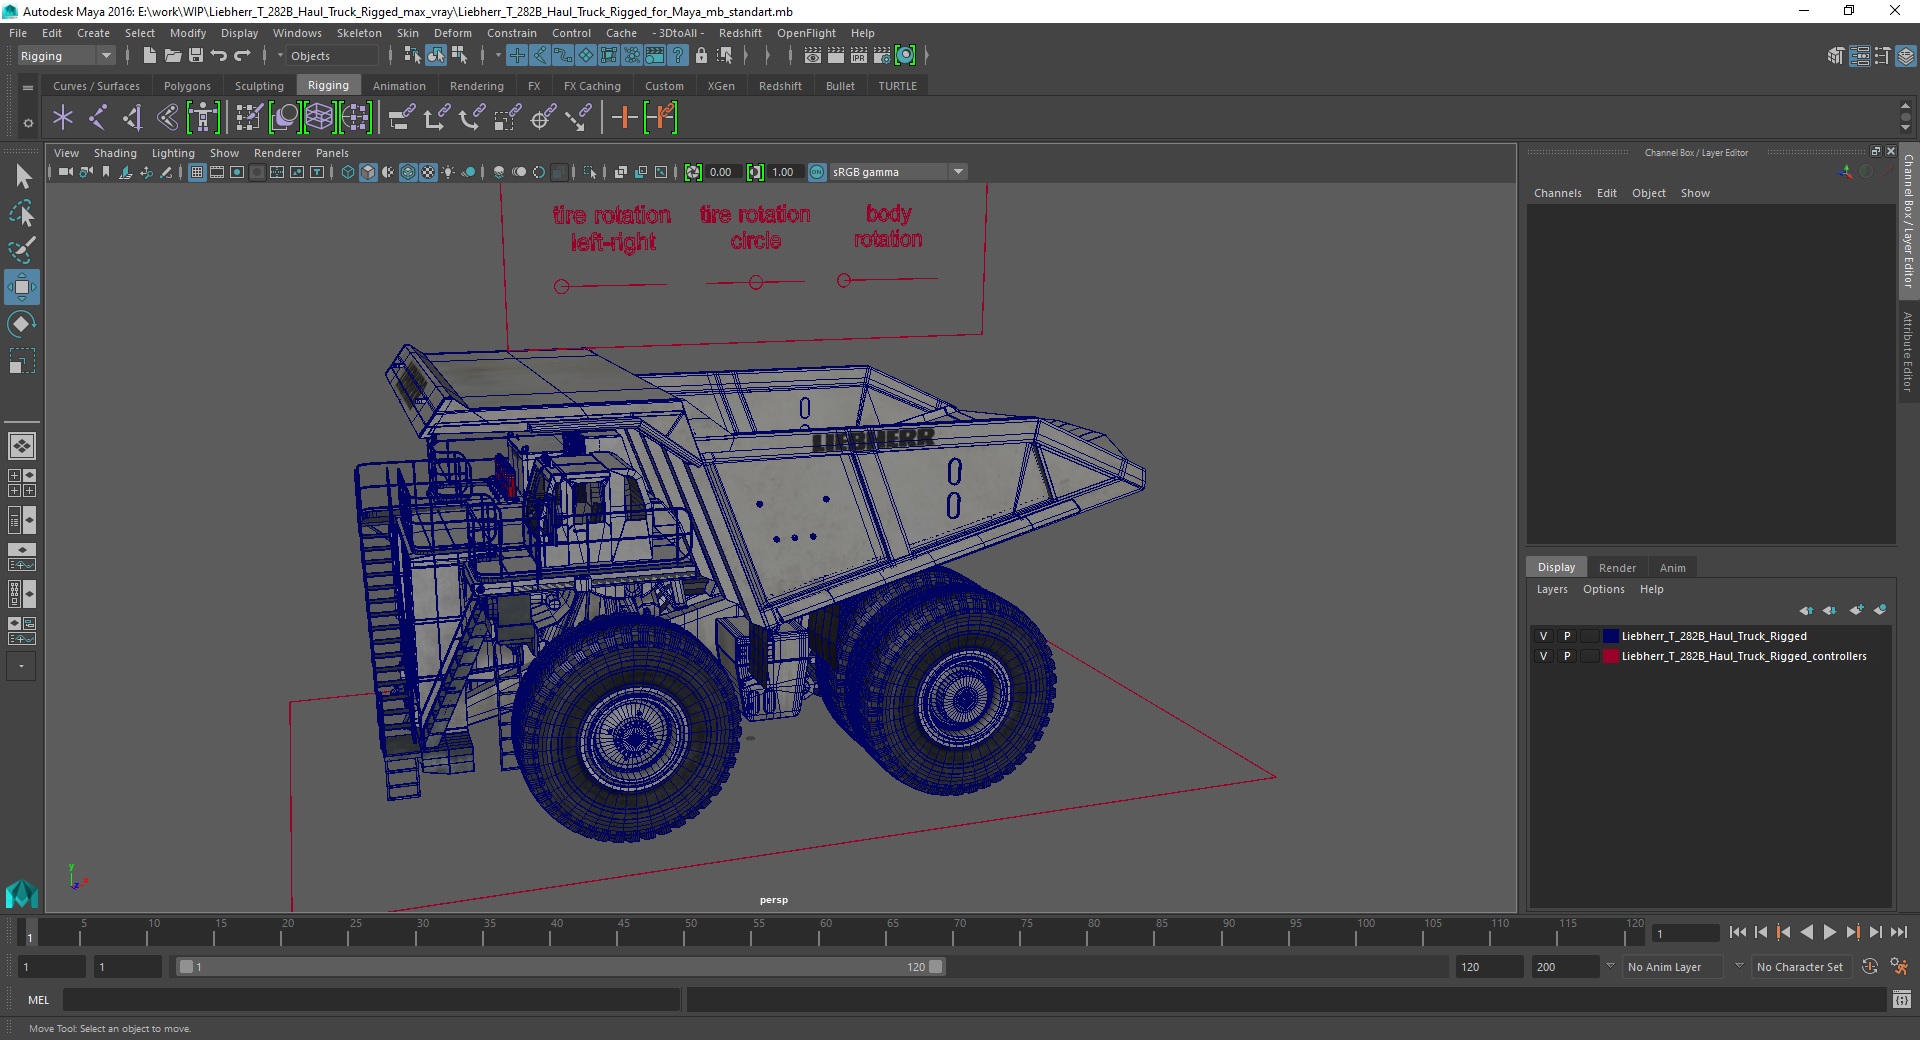Open the Rigging menu set dropdown

66,56
